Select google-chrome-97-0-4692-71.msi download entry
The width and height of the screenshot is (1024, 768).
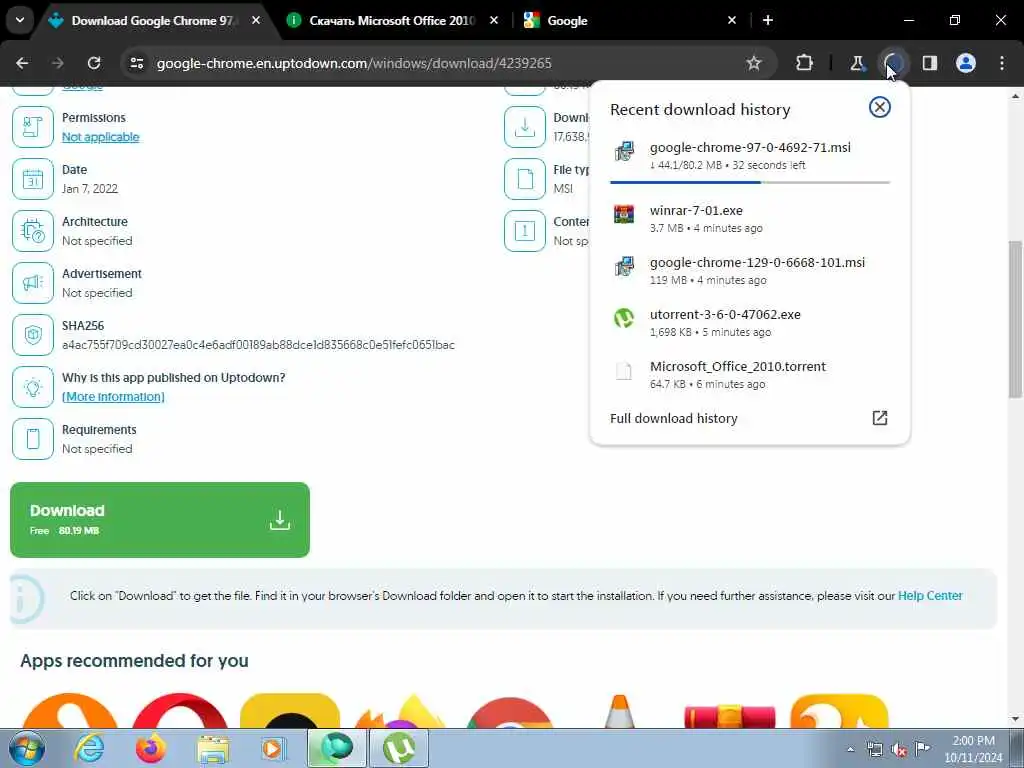[750, 155]
